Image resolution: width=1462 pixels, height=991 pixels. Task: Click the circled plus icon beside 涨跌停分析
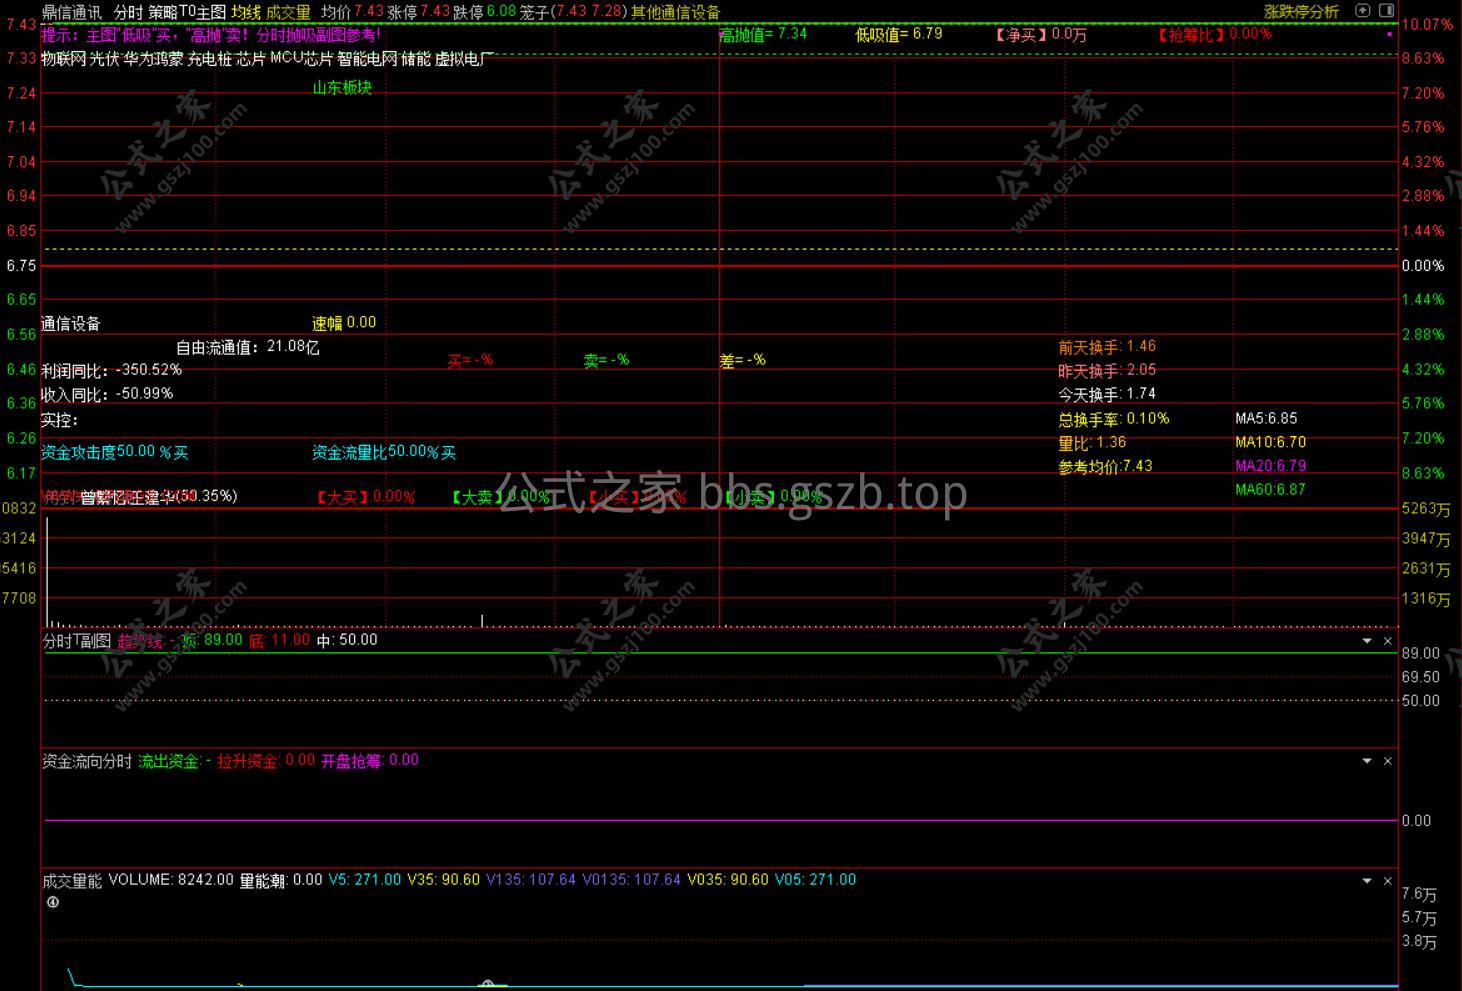1362,10
